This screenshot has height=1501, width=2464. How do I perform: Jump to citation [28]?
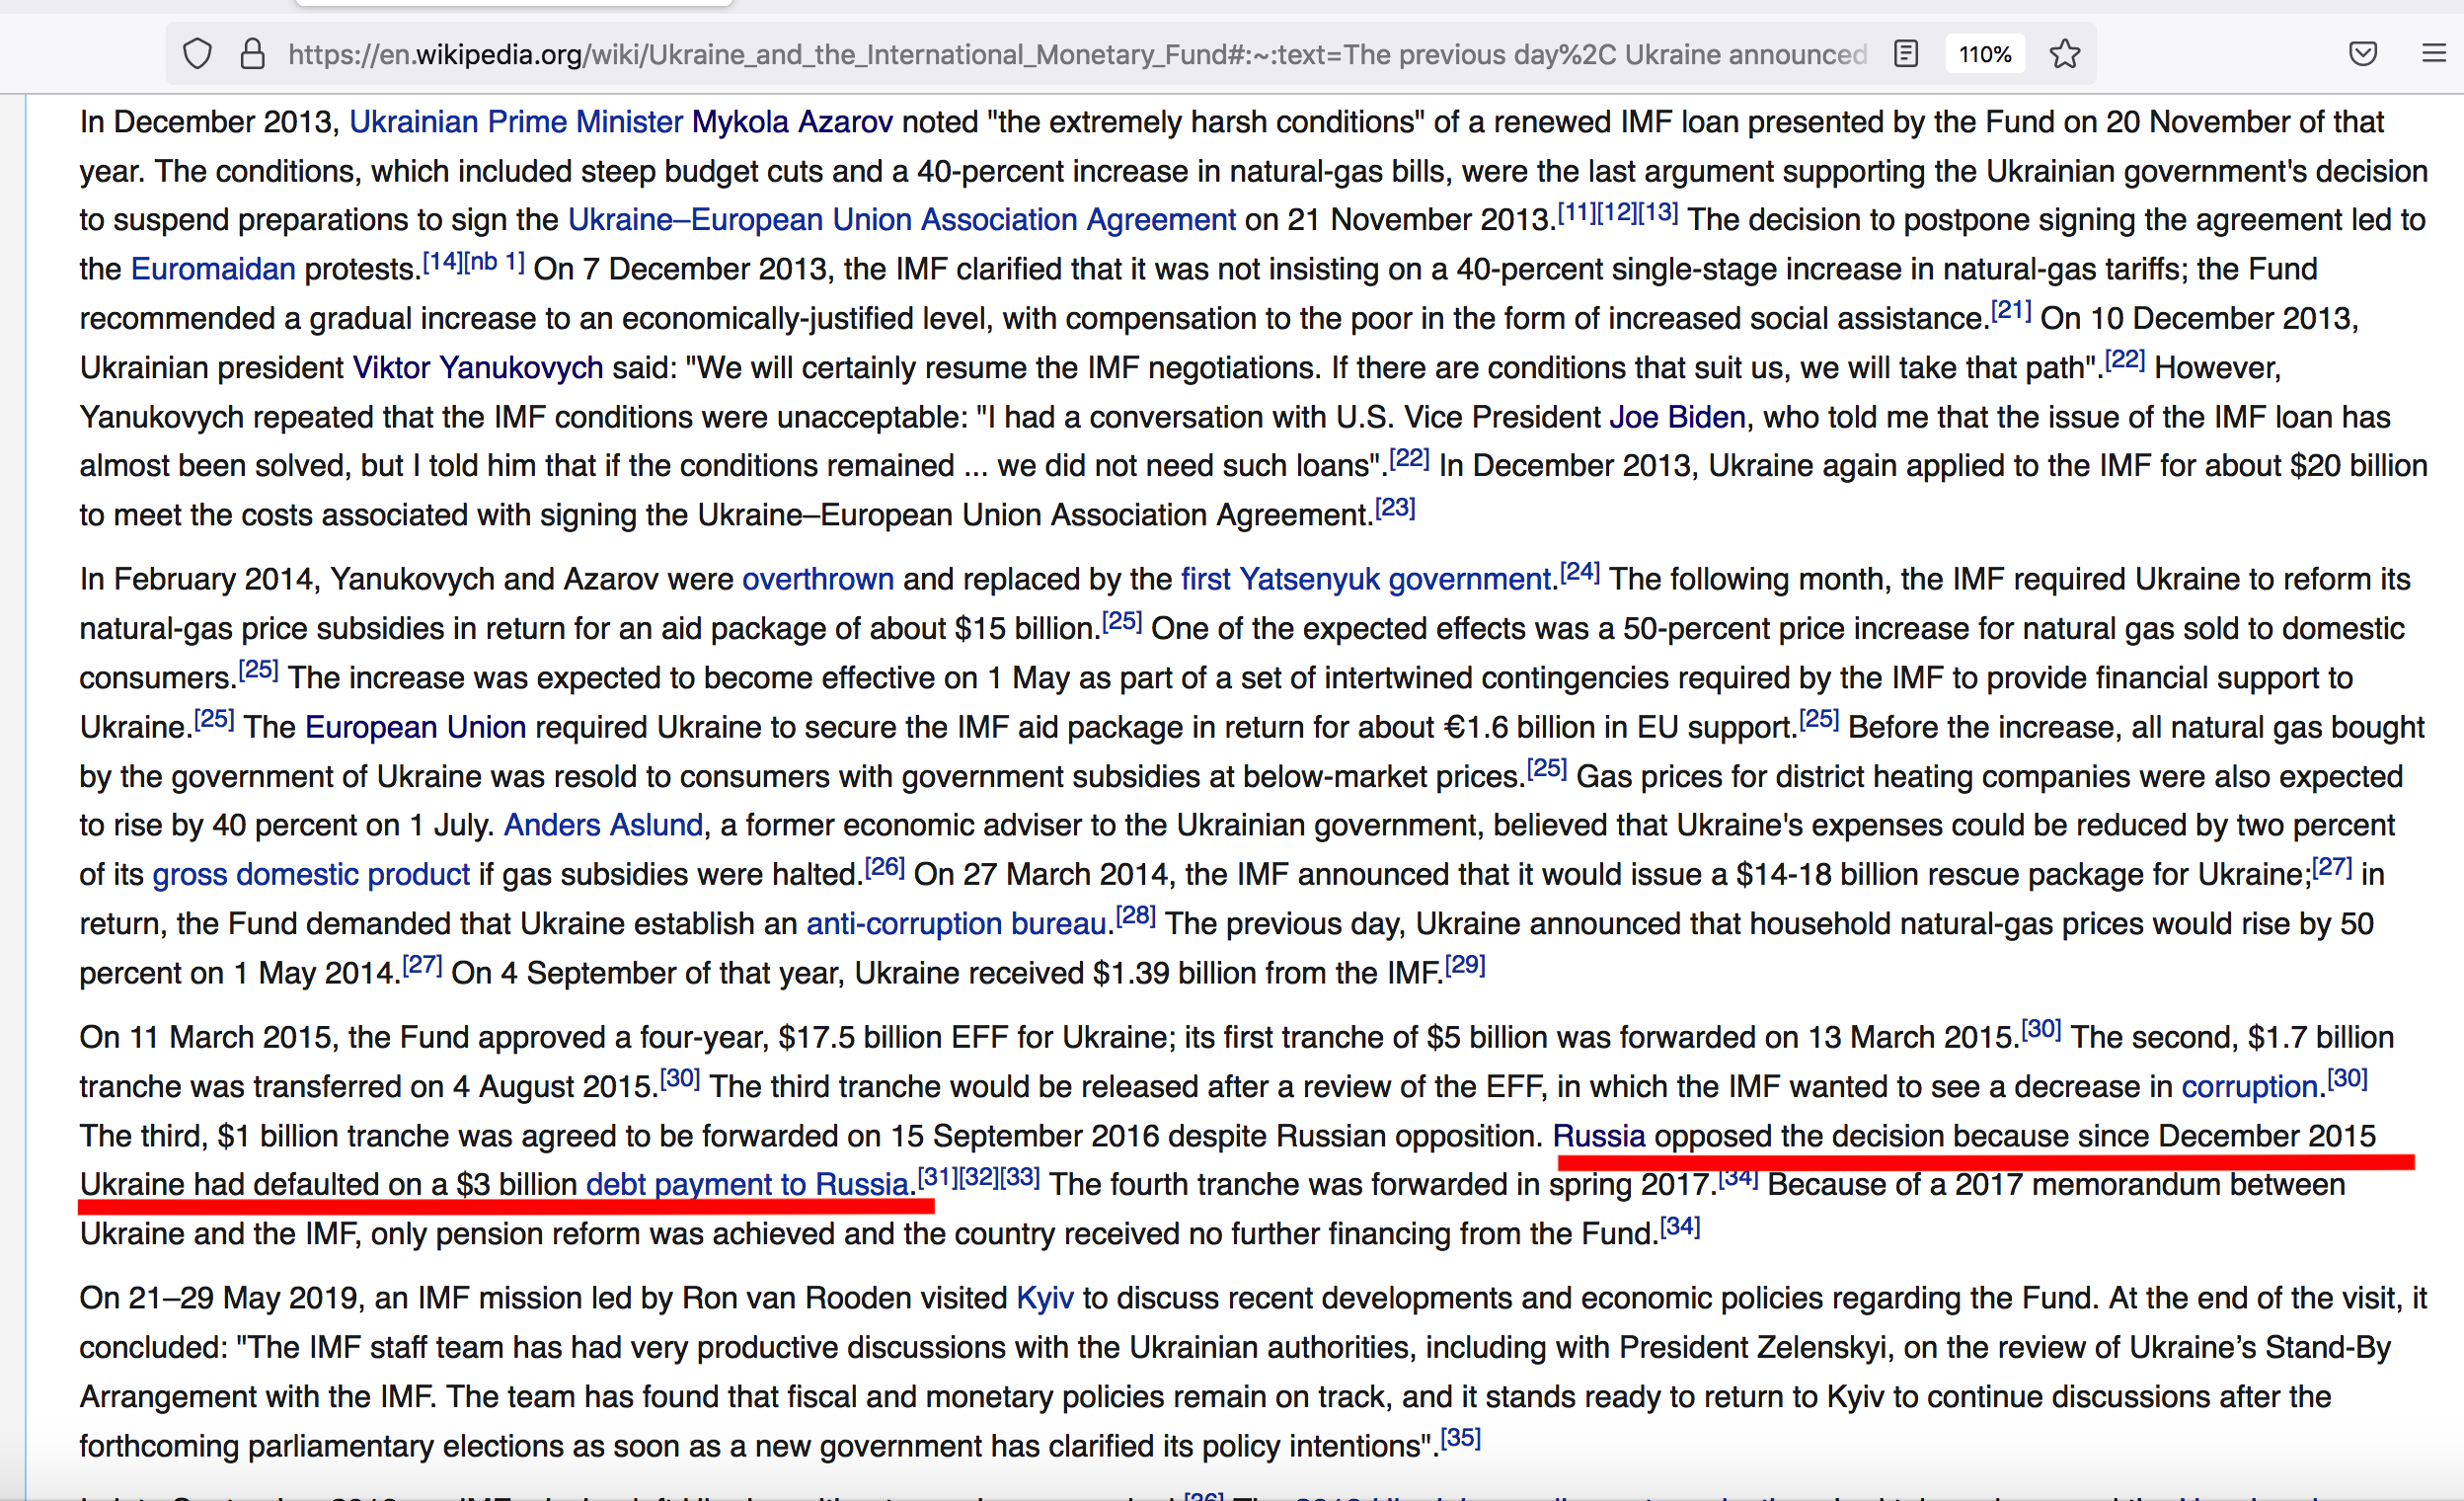(1136, 916)
